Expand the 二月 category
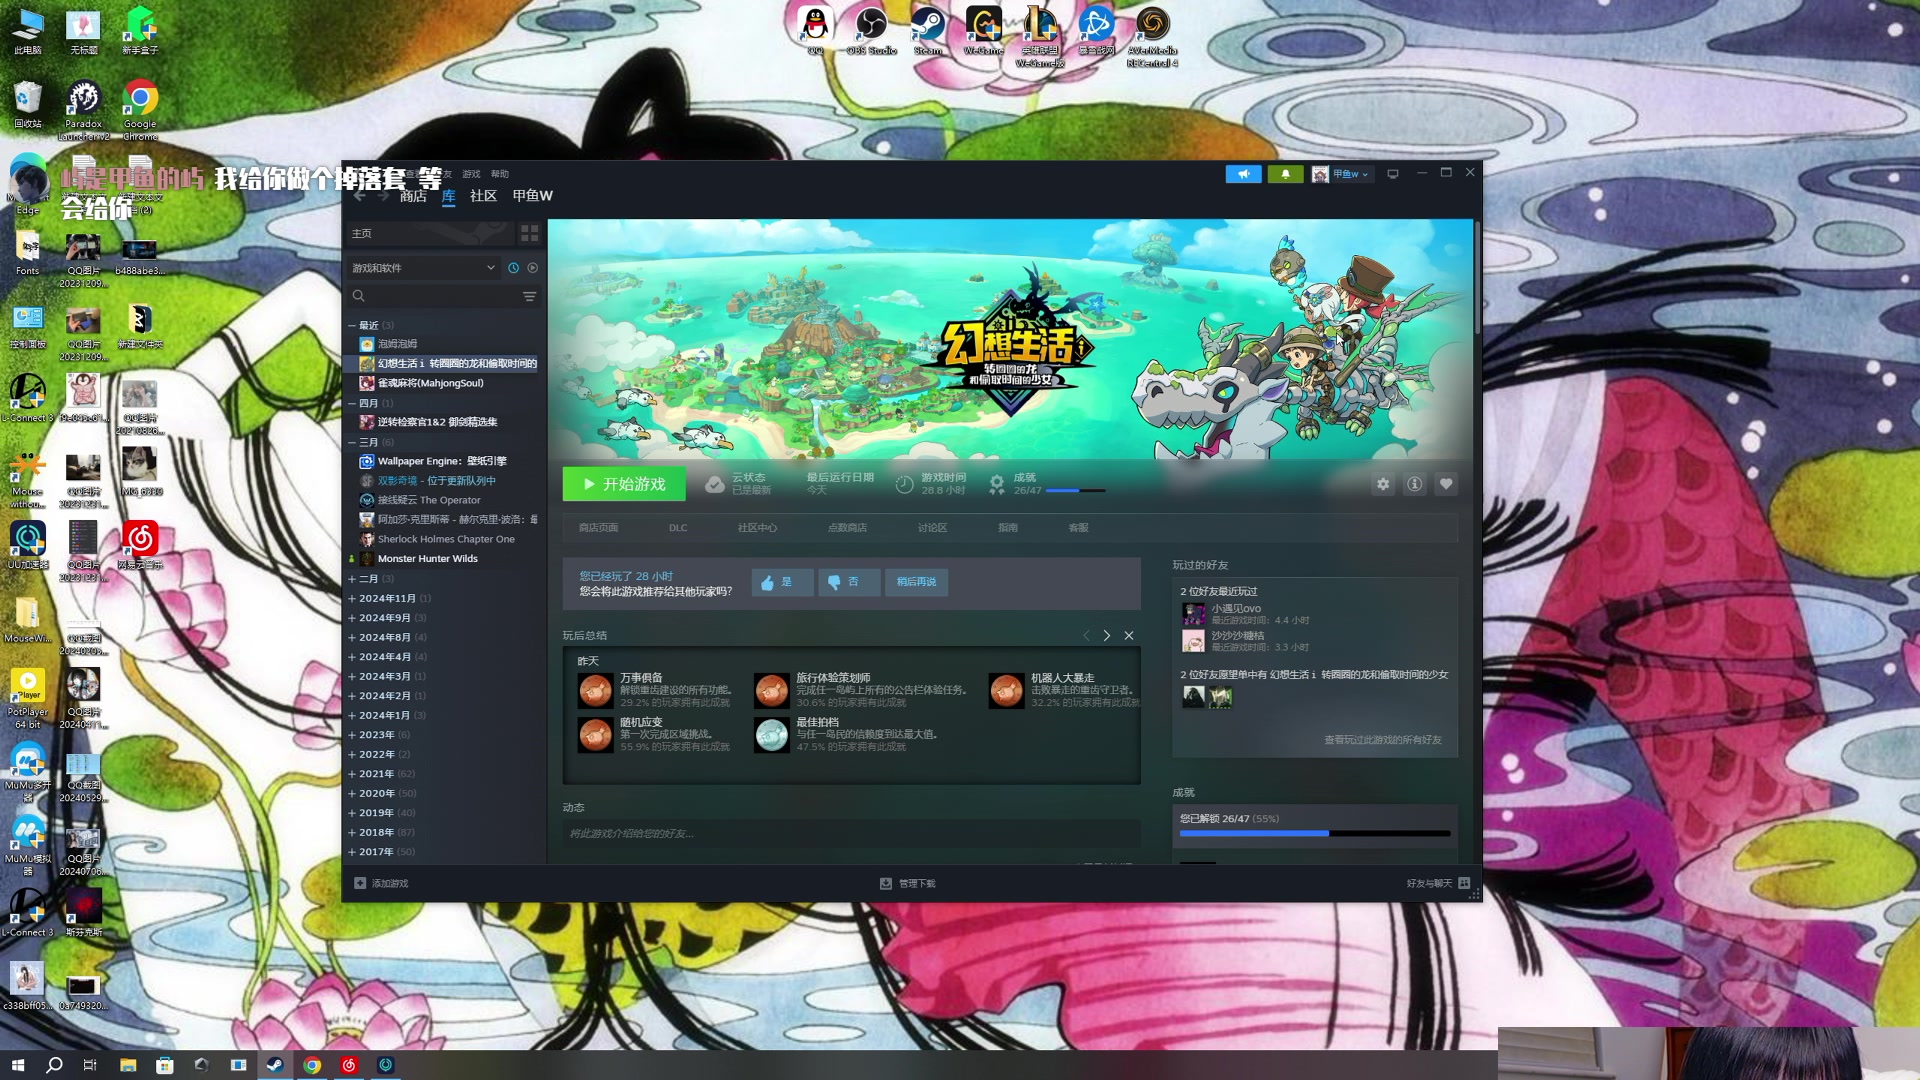1920x1080 pixels. pos(352,579)
